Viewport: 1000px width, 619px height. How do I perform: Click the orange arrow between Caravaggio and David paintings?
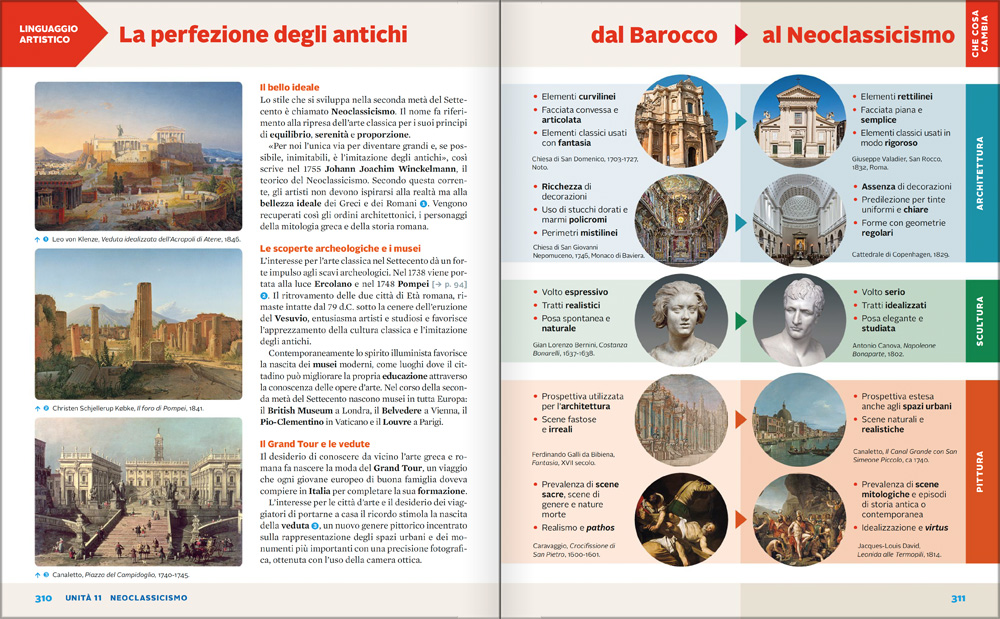[x=740, y=519]
